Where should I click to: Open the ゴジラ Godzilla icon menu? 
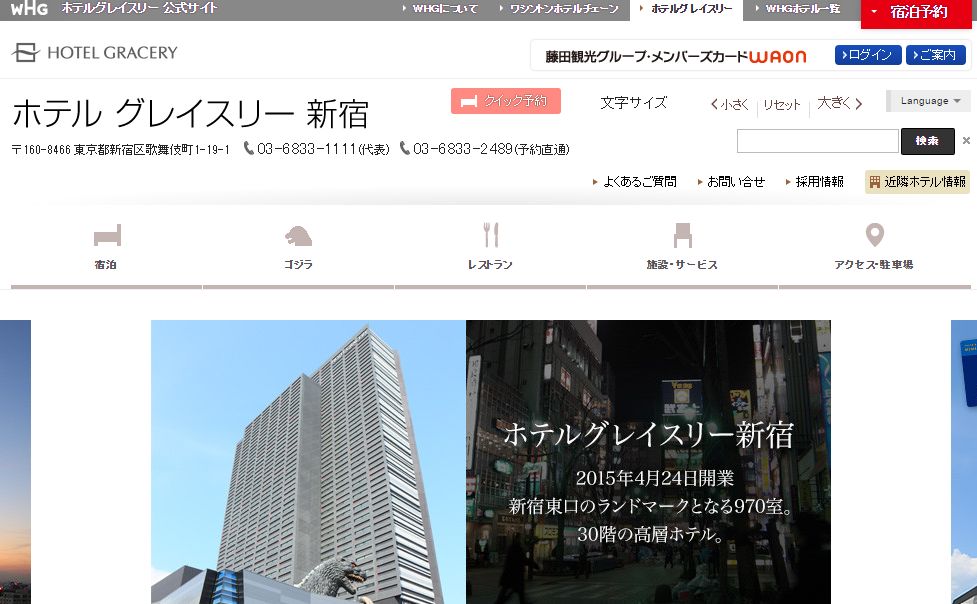(298, 247)
